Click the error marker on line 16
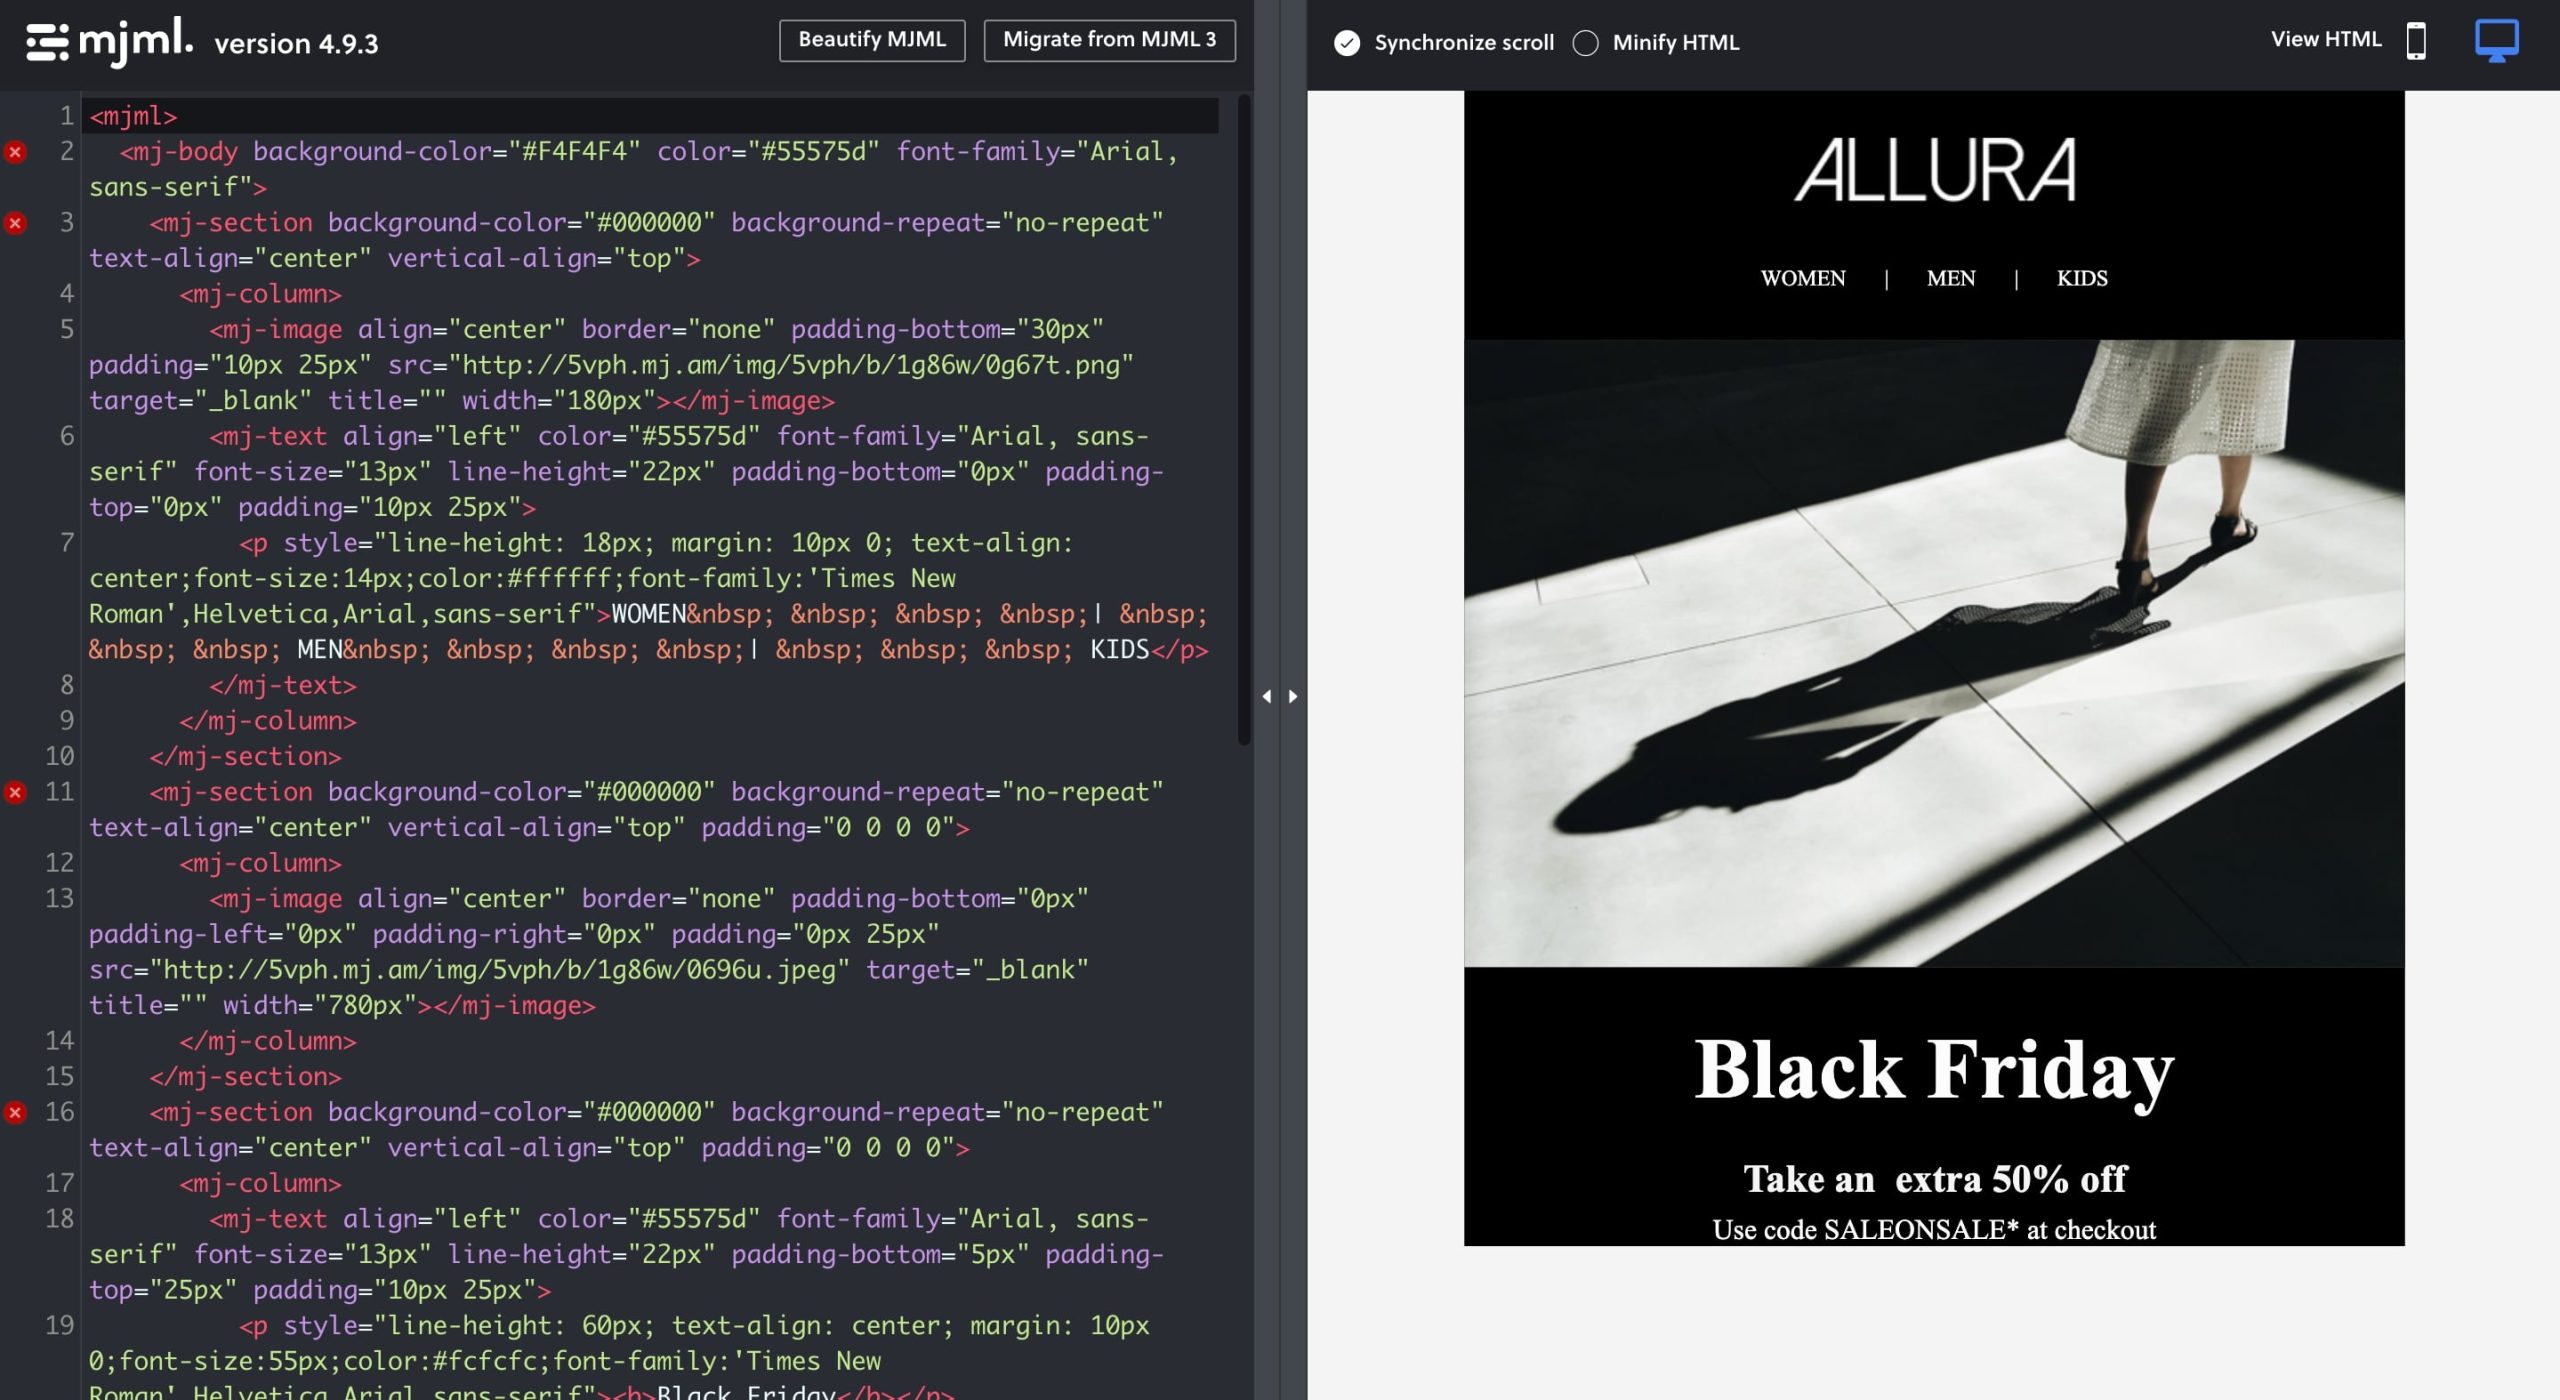2560x1400 pixels. (x=15, y=1113)
